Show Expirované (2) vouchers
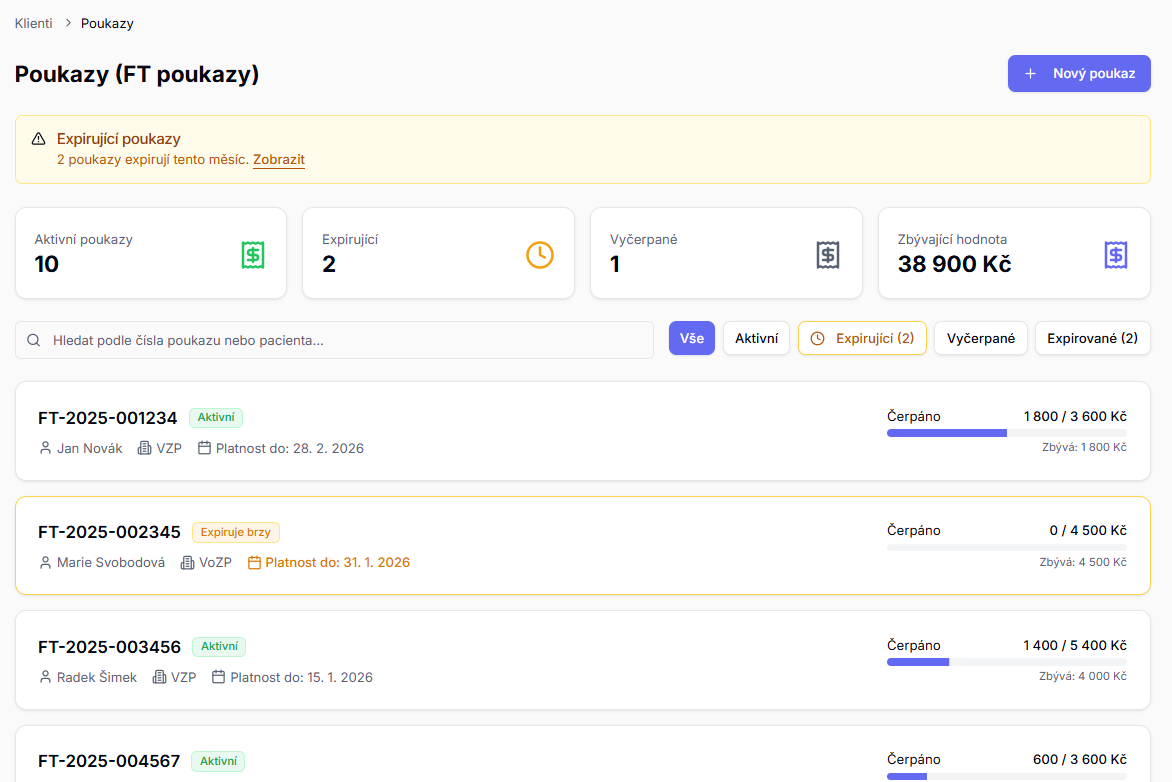This screenshot has height=782, width=1172. pyautogui.click(x=1092, y=338)
